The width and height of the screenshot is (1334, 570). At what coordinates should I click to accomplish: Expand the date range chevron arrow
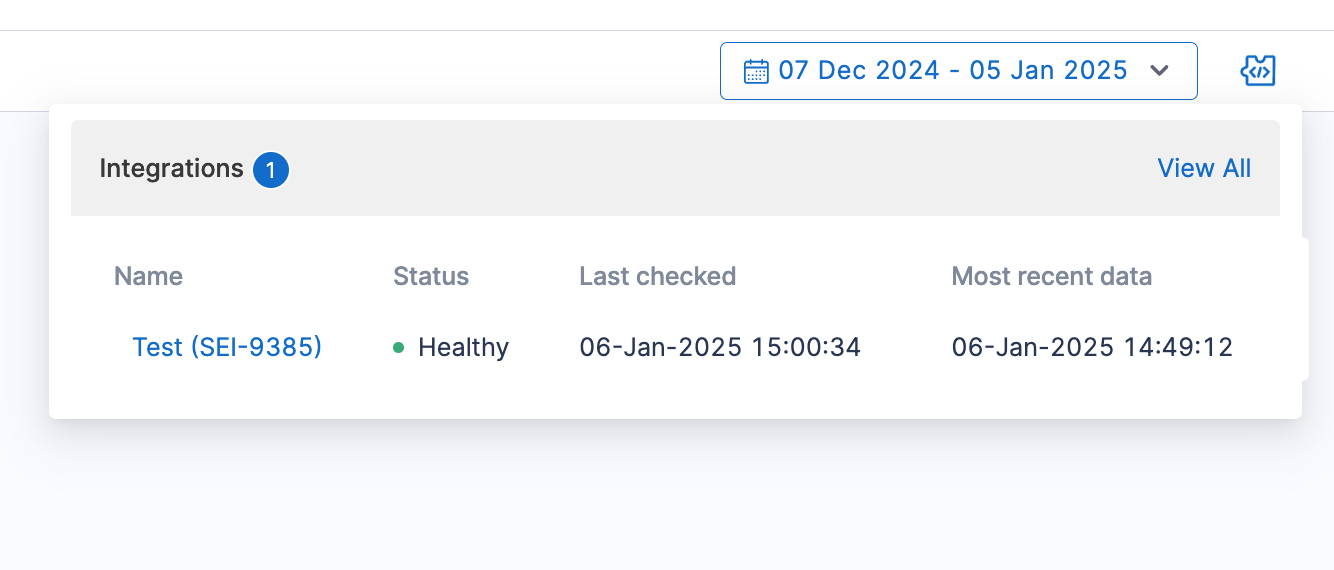click(1160, 71)
